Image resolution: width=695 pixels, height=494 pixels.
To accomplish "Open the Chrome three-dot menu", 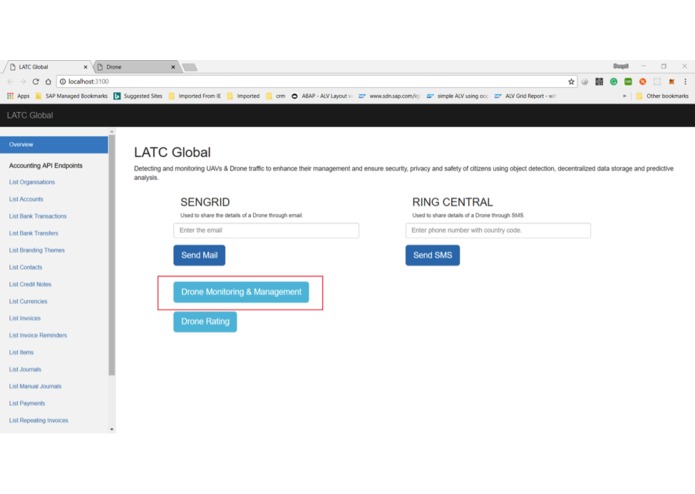I will pos(685,82).
